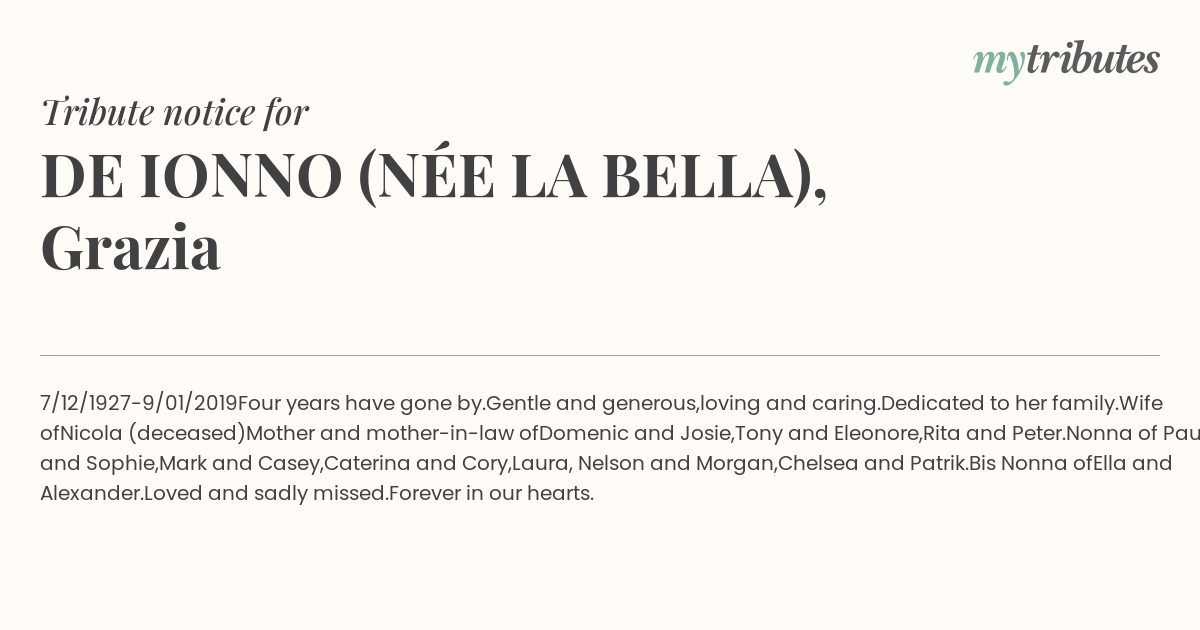The width and height of the screenshot is (1200, 630).
Task: Select the names "Domenic and Josie"
Action: pyautogui.click(x=634, y=433)
